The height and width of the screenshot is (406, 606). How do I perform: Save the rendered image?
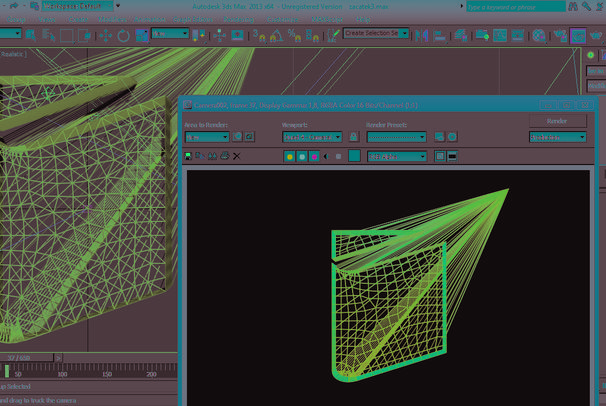189,157
